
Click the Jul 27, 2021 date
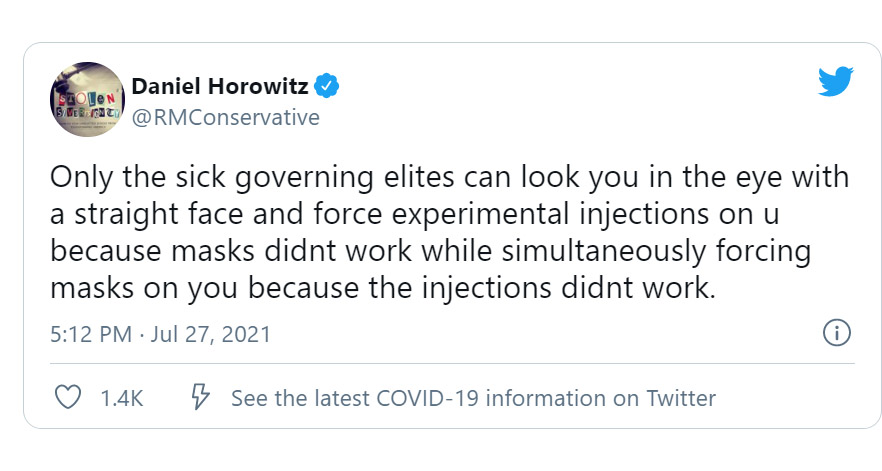click(209, 333)
